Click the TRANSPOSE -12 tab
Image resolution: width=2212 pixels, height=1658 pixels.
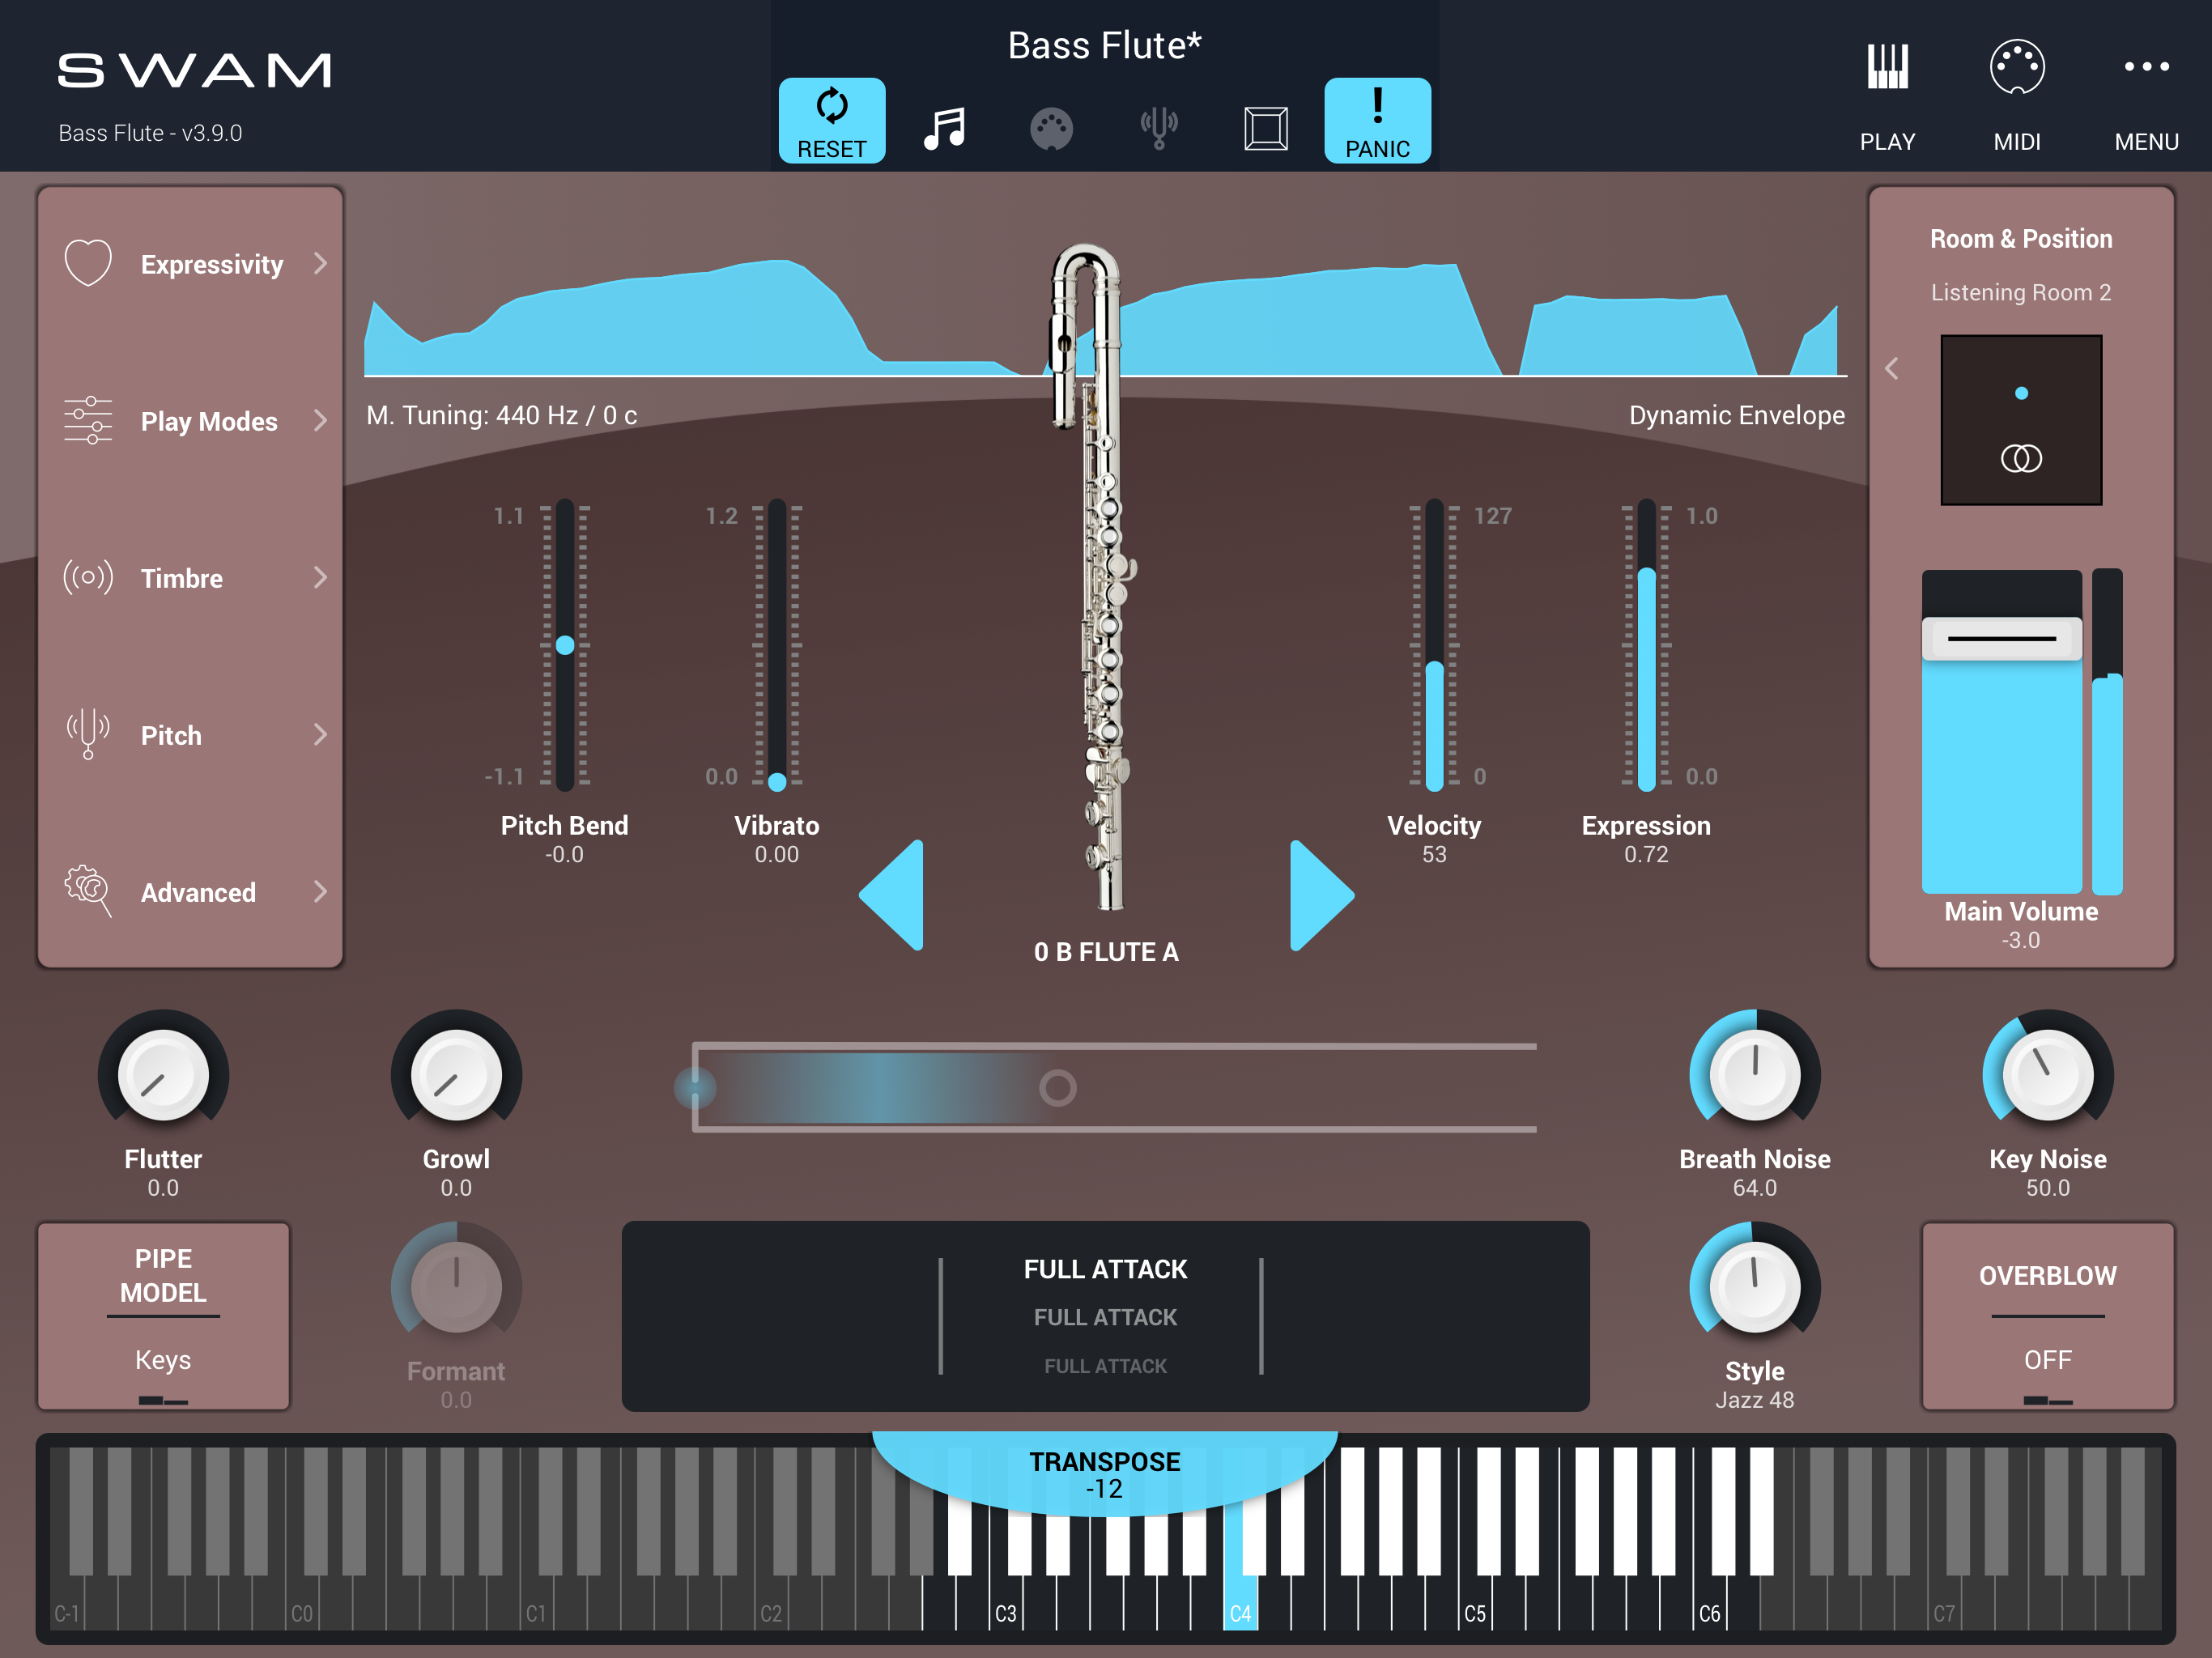(1104, 1474)
